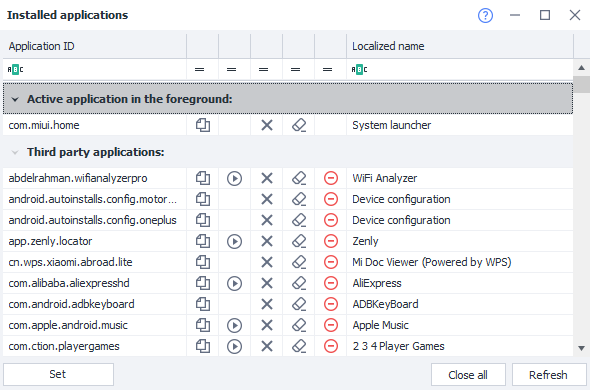
Task: Sort by Application ID column header
Action: pyautogui.click(x=94, y=46)
